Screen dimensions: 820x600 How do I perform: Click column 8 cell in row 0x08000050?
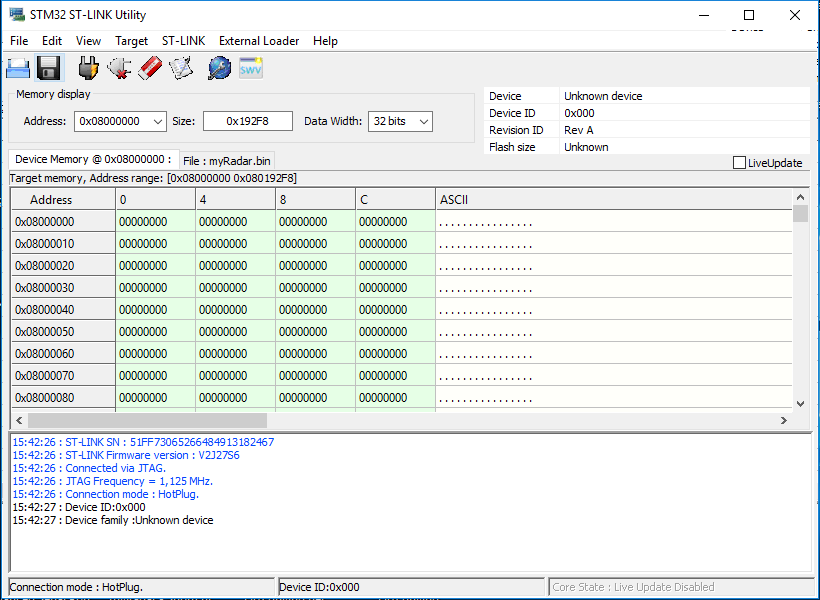315,332
